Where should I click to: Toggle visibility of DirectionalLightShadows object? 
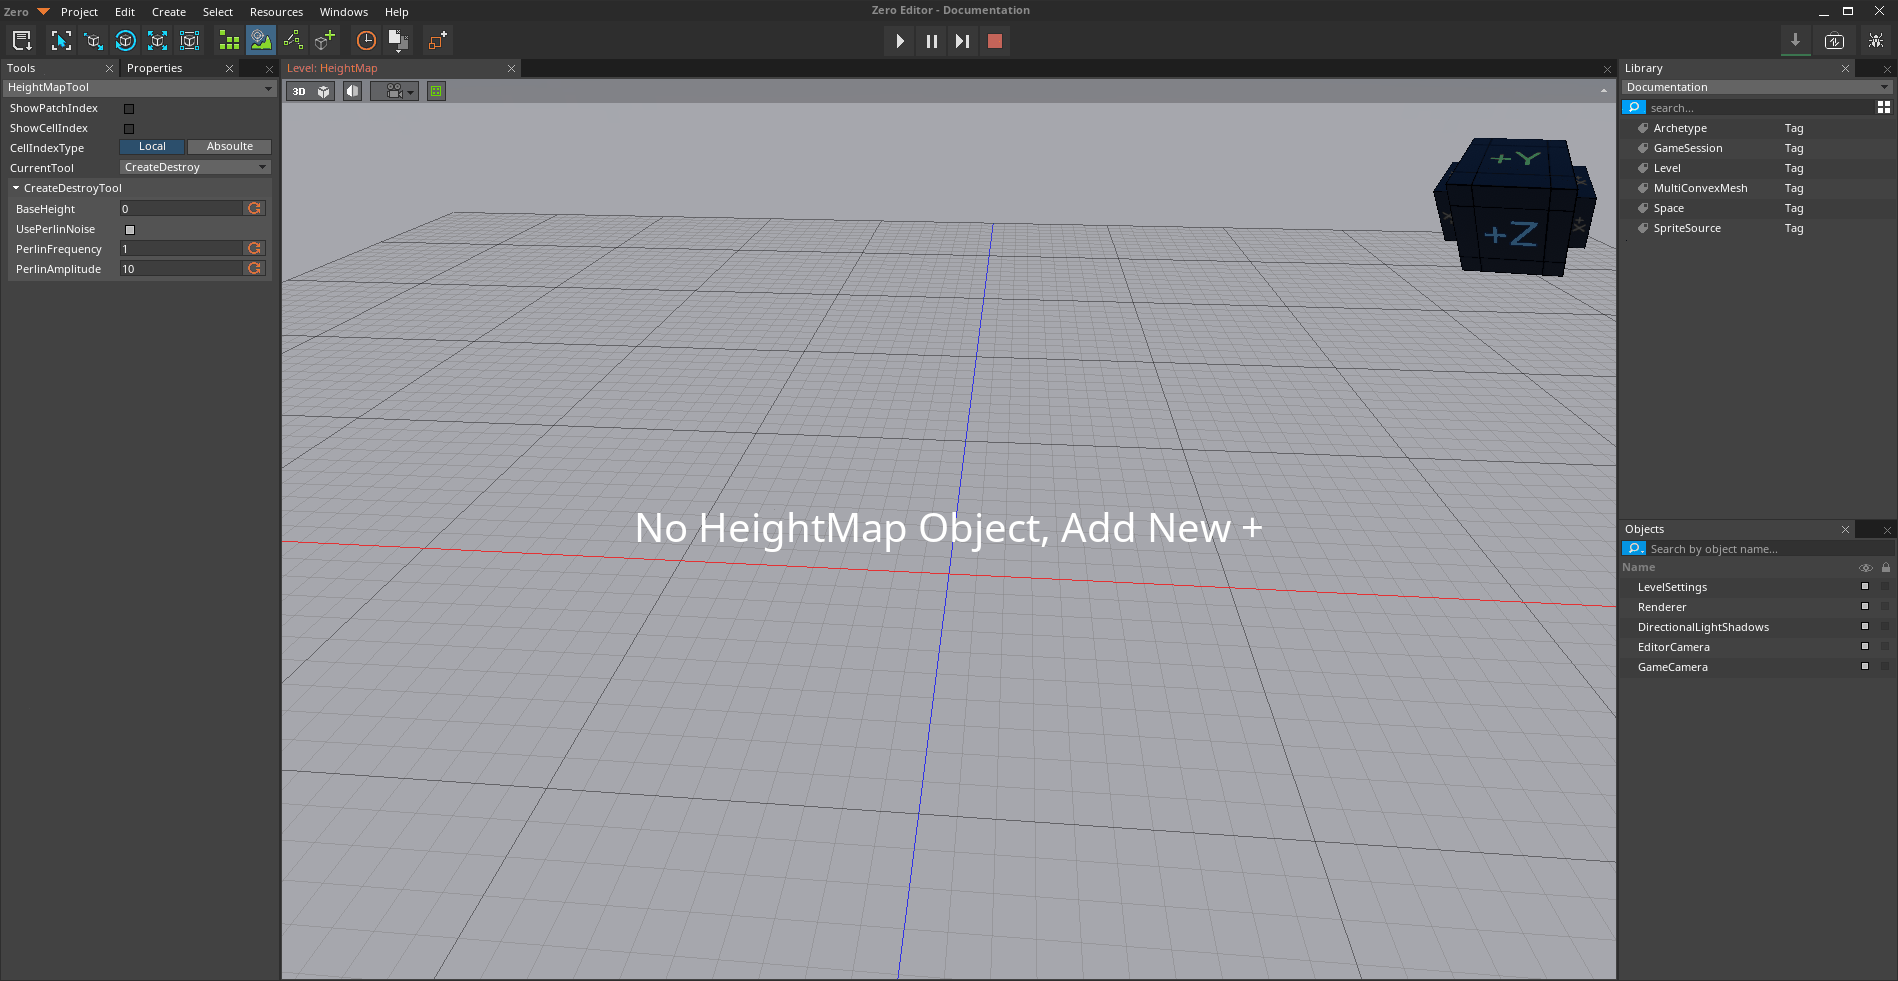(1865, 627)
